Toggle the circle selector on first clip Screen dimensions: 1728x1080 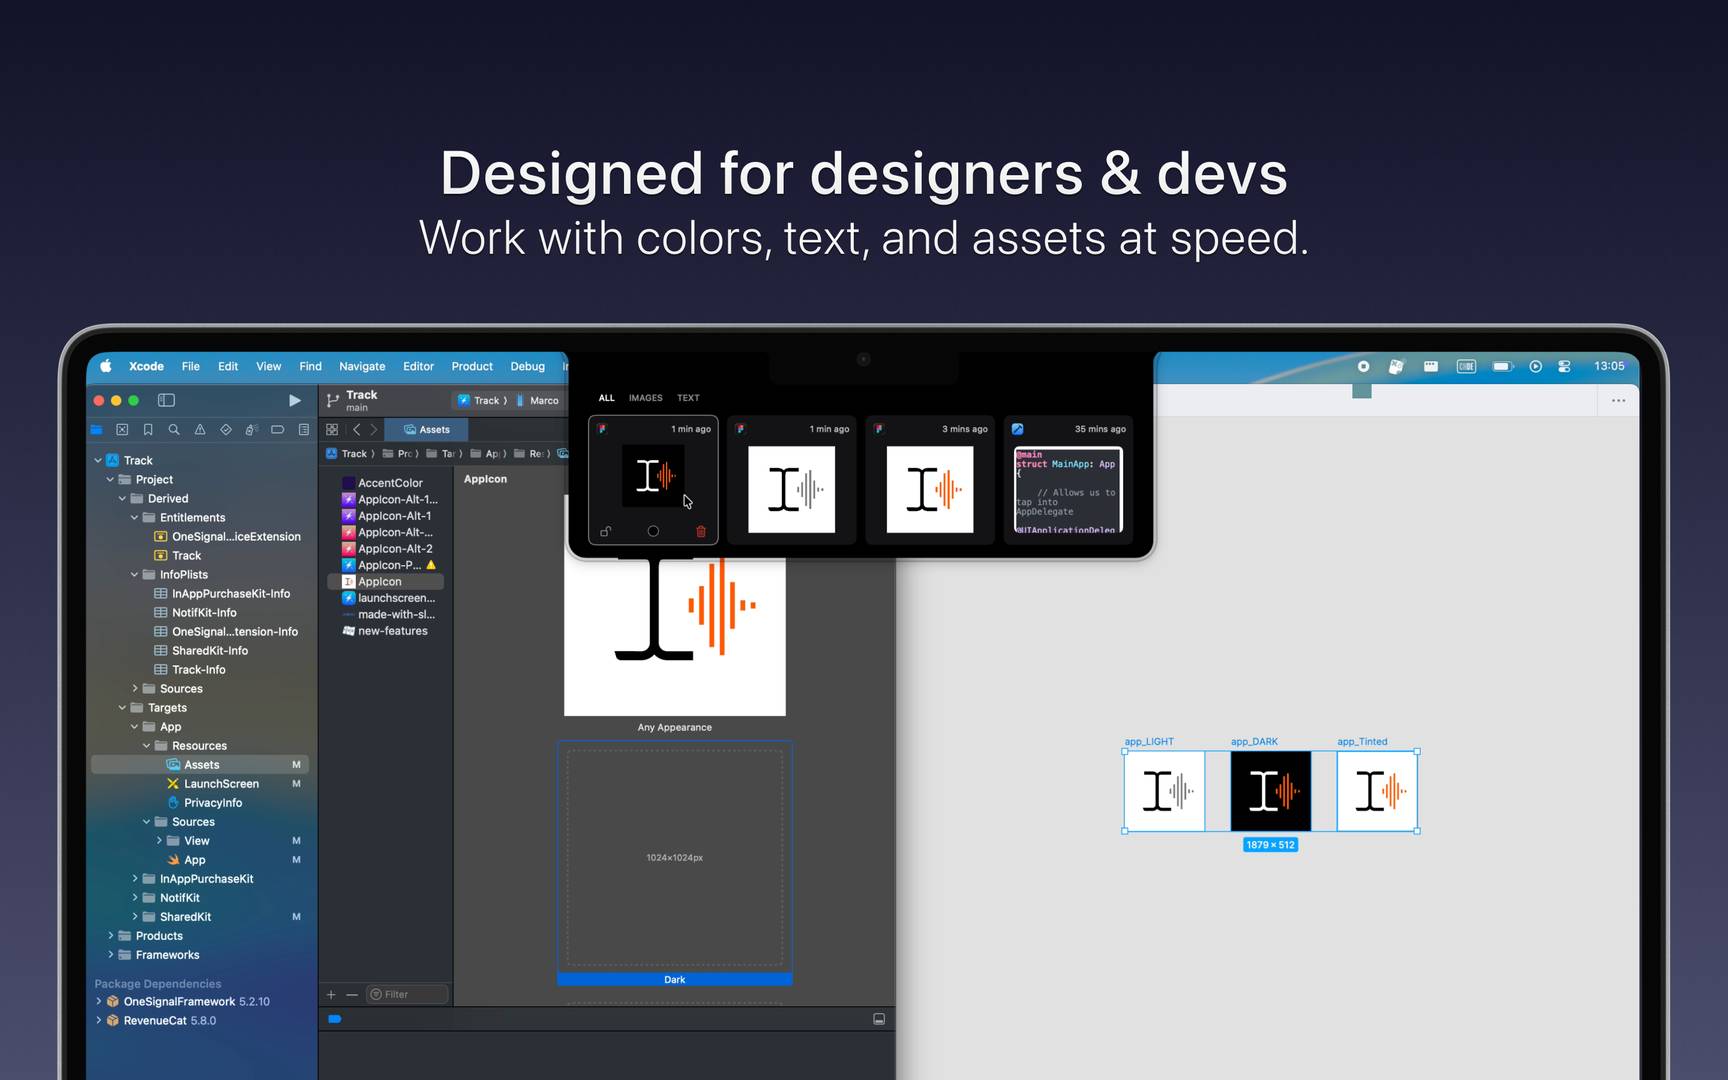[653, 532]
